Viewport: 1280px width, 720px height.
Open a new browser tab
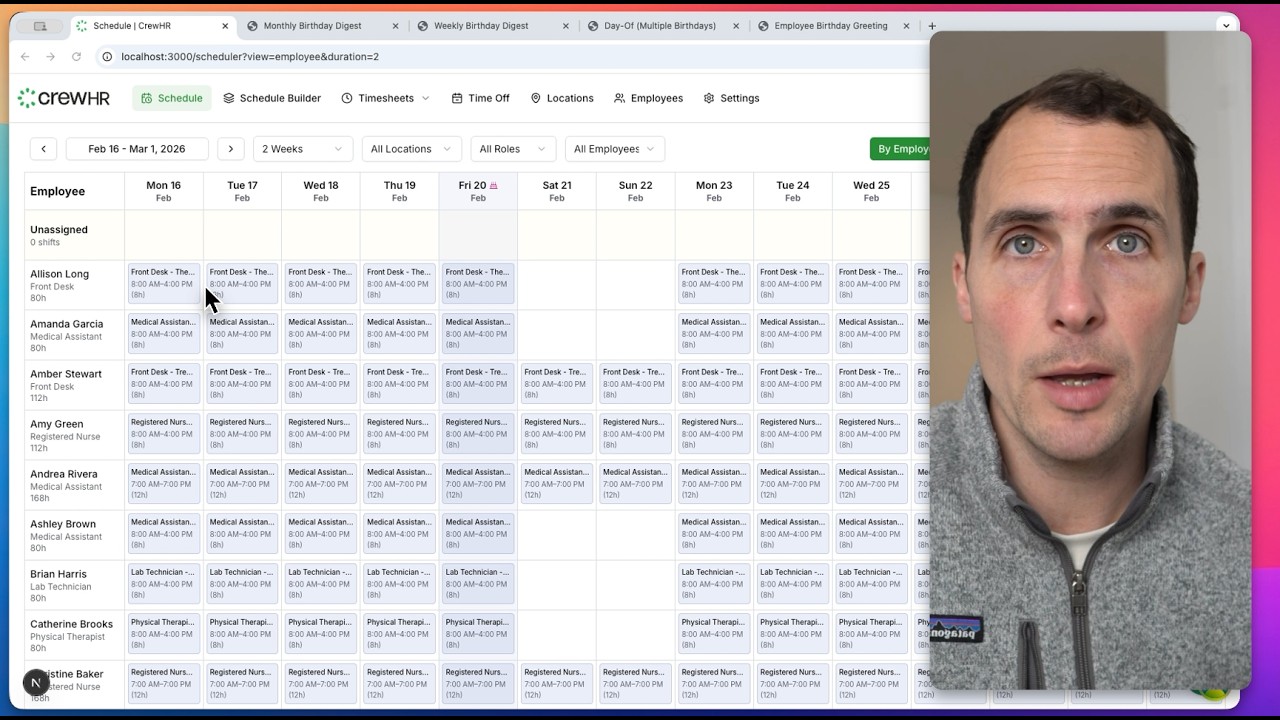click(x=932, y=26)
